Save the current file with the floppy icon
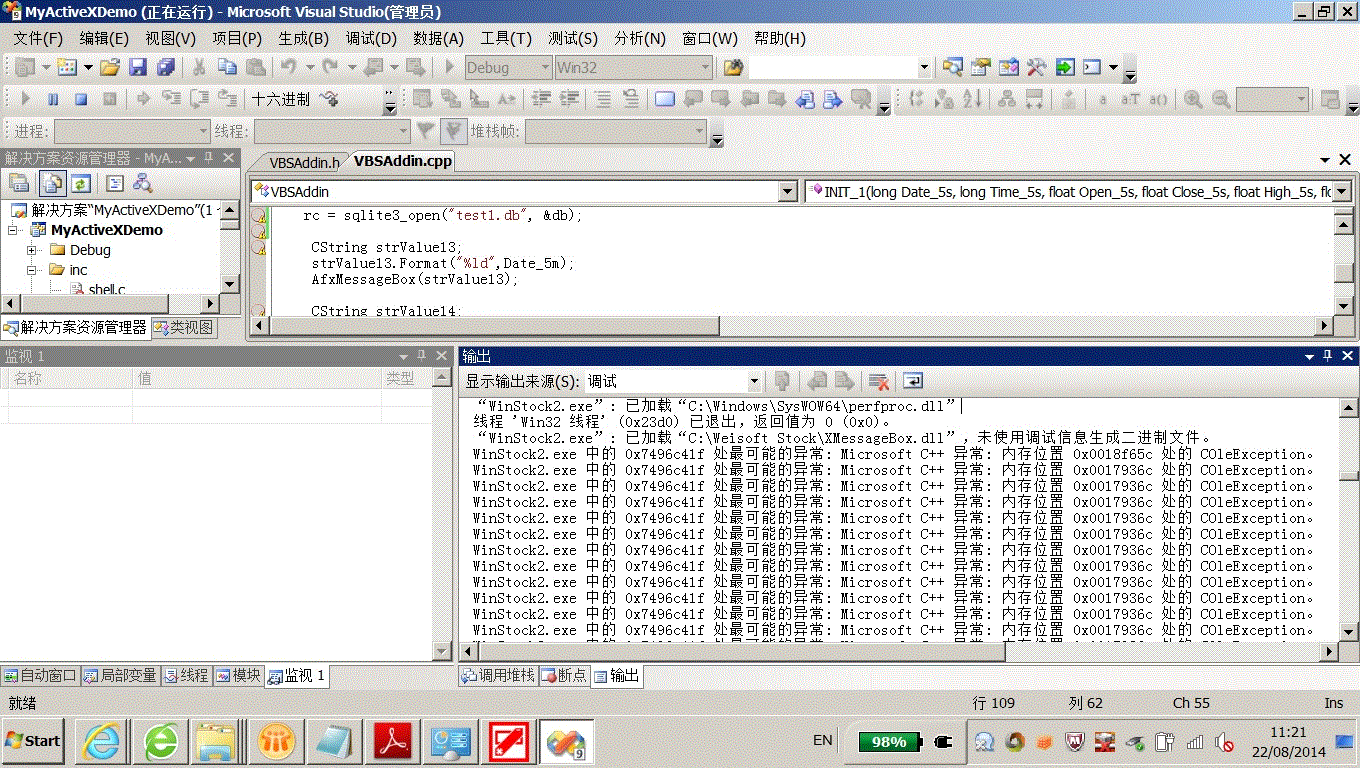1360x768 pixels. [x=138, y=68]
